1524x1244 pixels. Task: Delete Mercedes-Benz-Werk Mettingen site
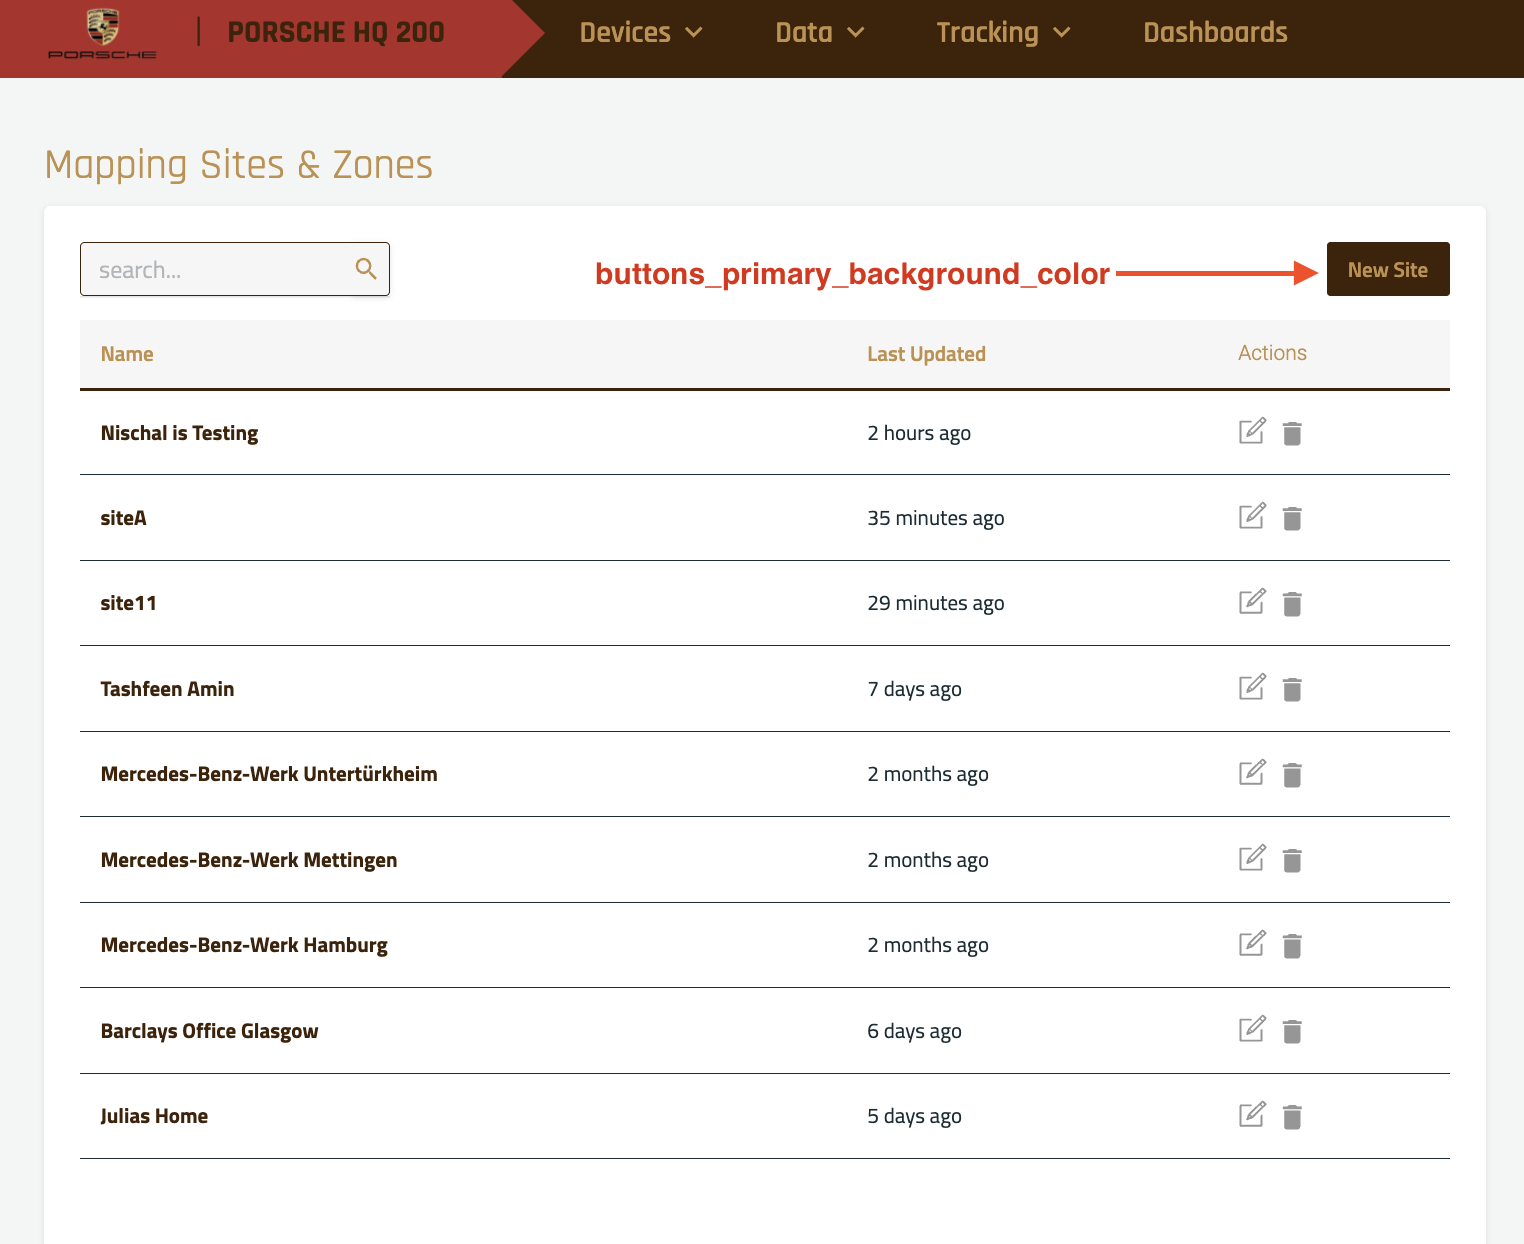1292,860
